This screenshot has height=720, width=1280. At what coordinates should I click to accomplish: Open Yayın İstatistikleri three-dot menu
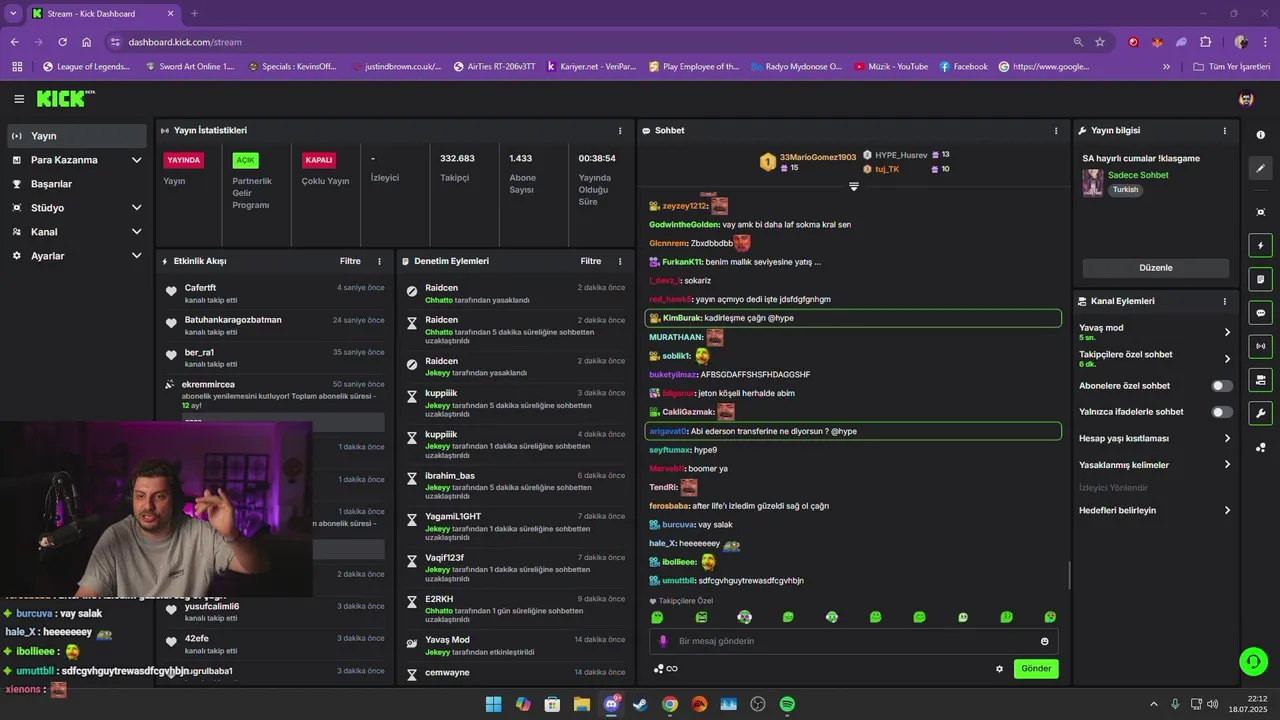click(620, 131)
